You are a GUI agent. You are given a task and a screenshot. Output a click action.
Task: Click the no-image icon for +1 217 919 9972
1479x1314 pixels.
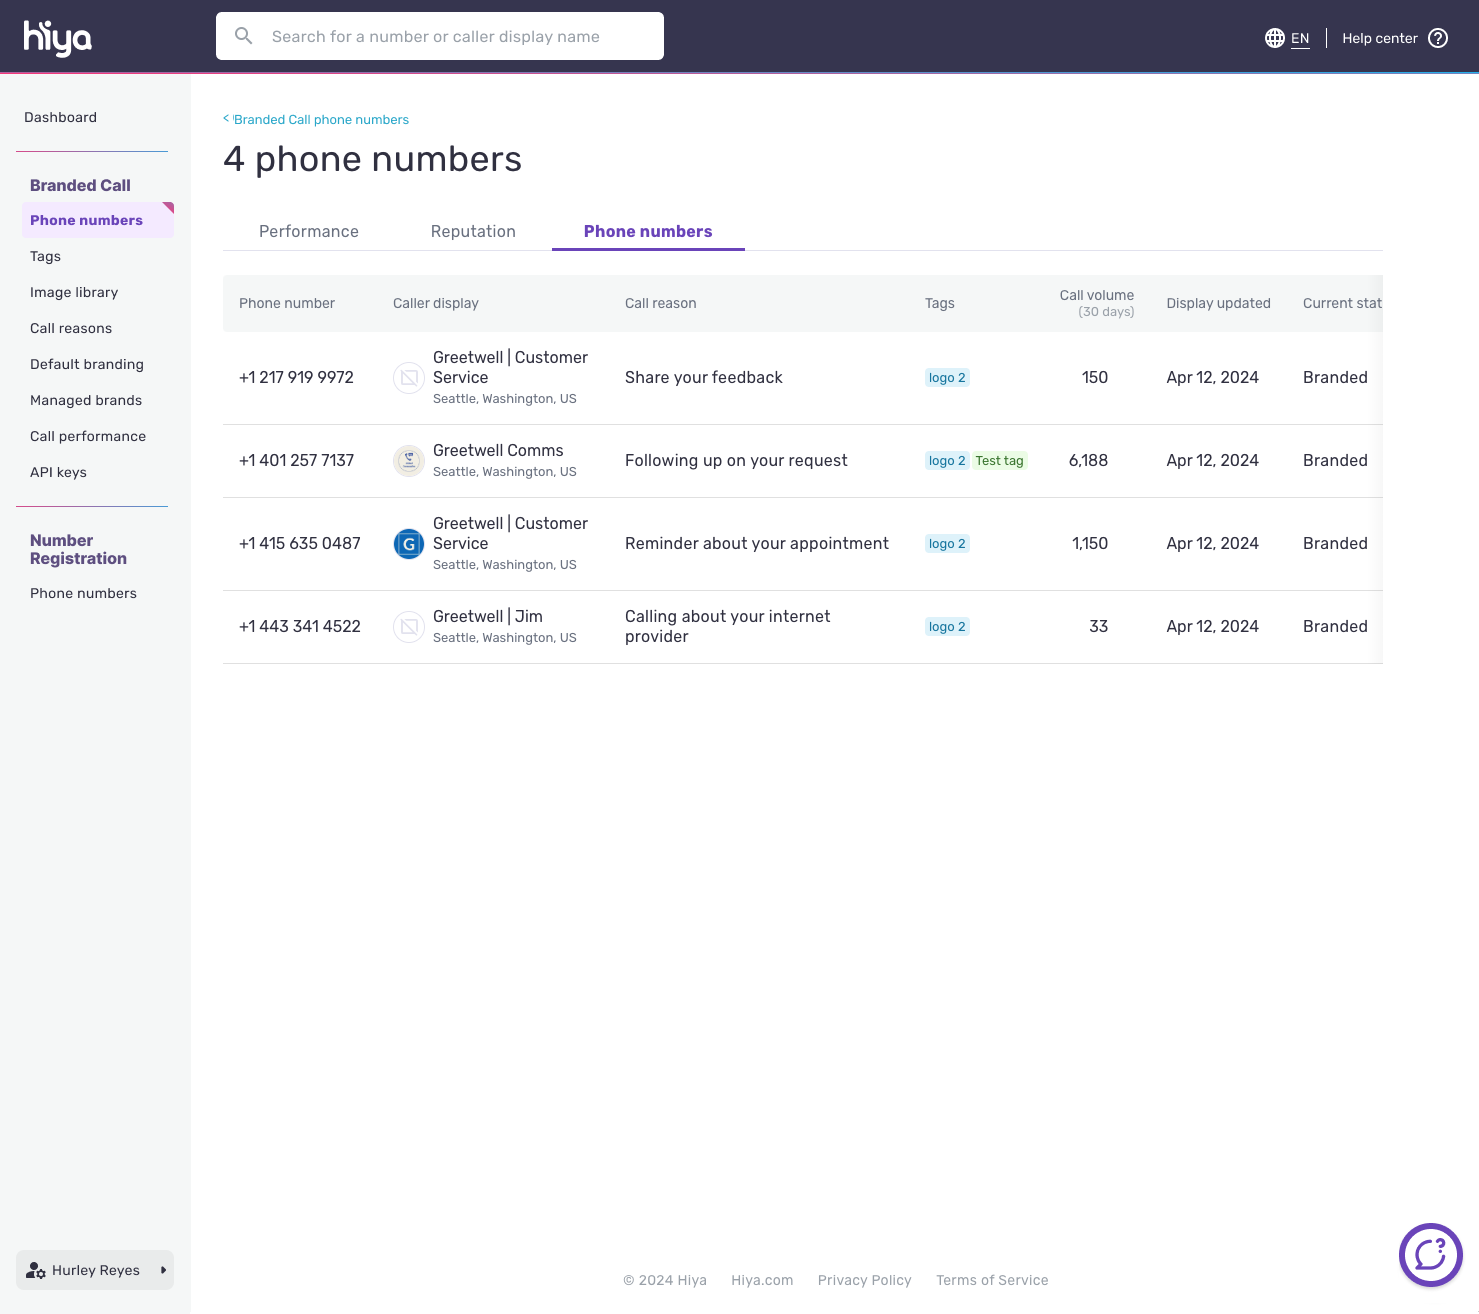(x=408, y=377)
